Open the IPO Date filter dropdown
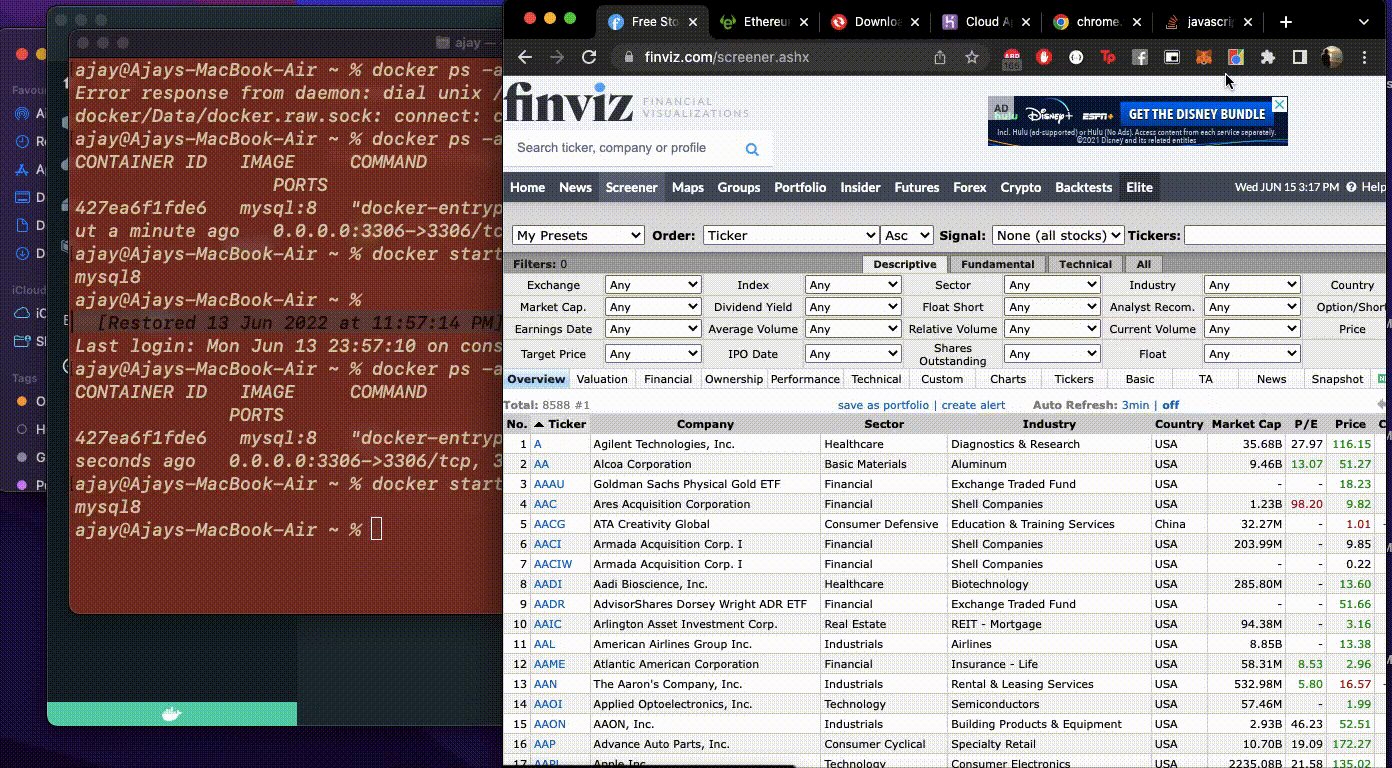The width and height of the screenshot is (1392, 768). tap(852, 354)
